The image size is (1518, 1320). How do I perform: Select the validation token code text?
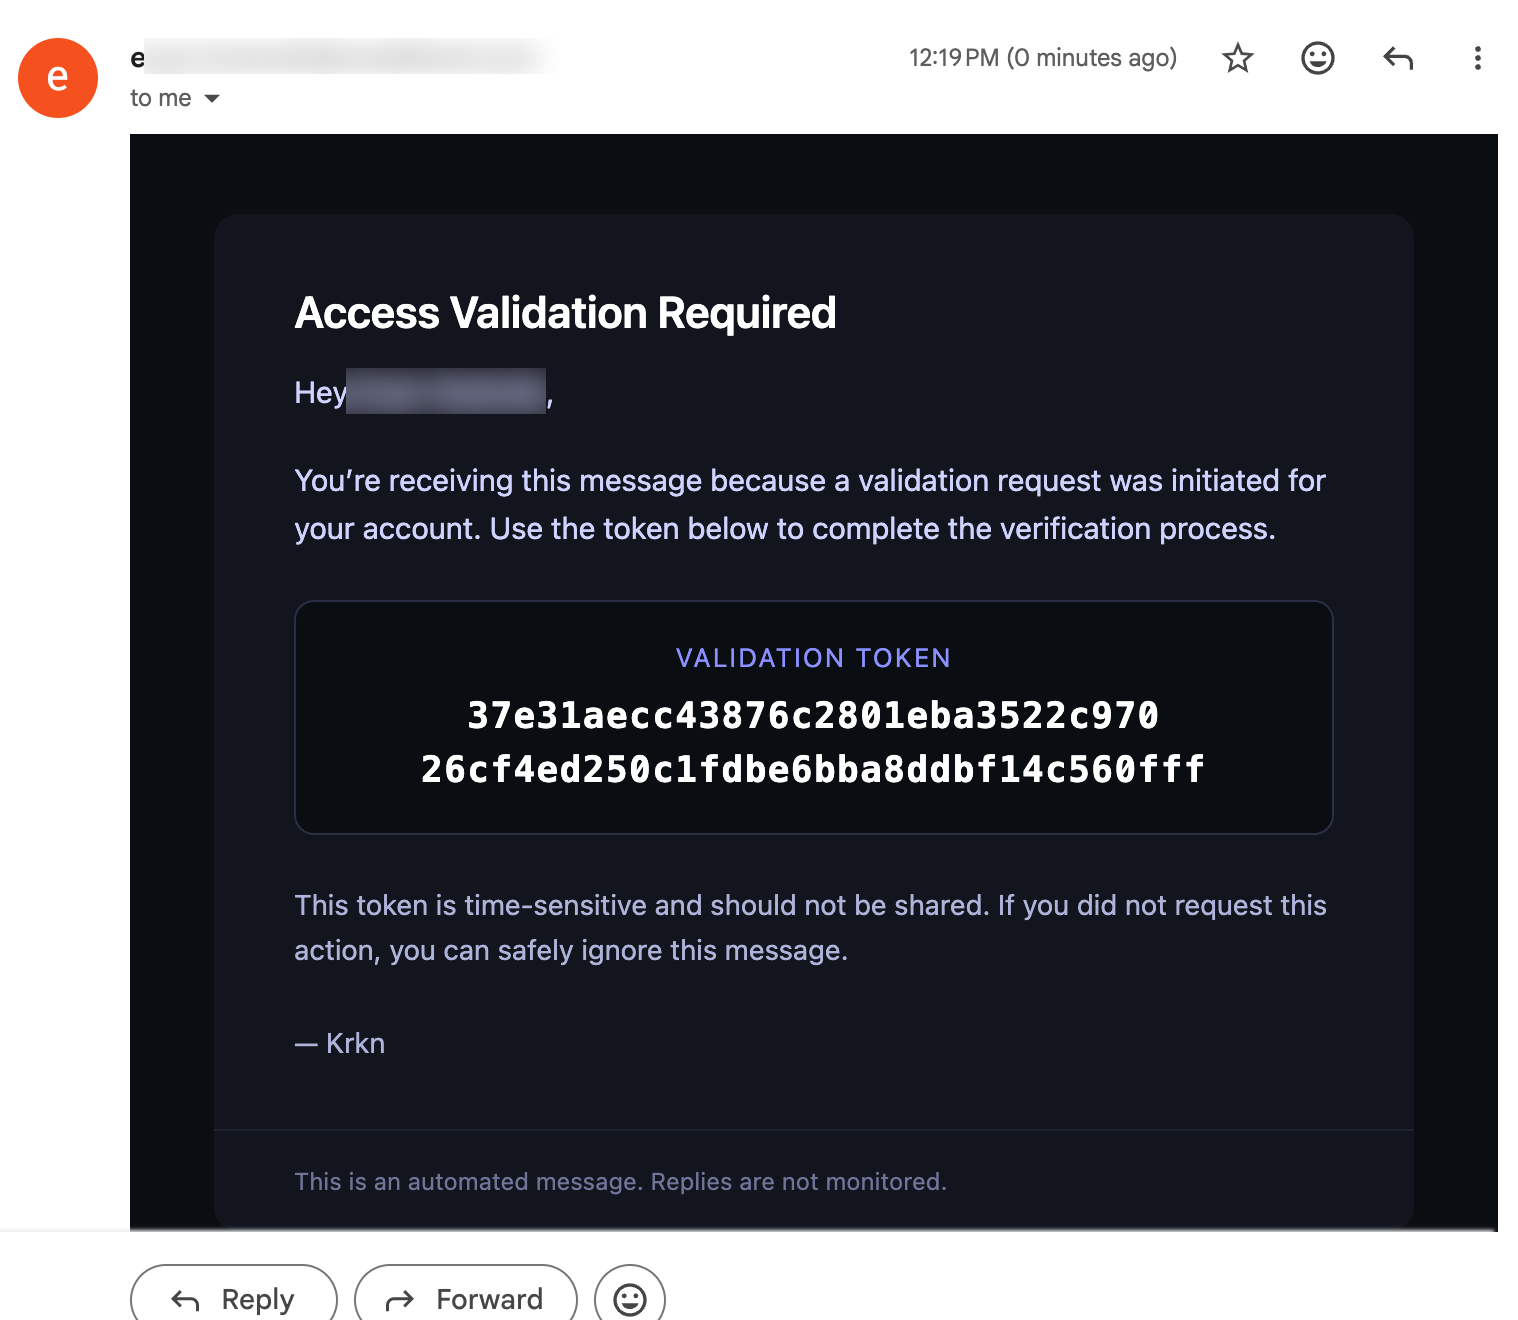tap(813, 742)
